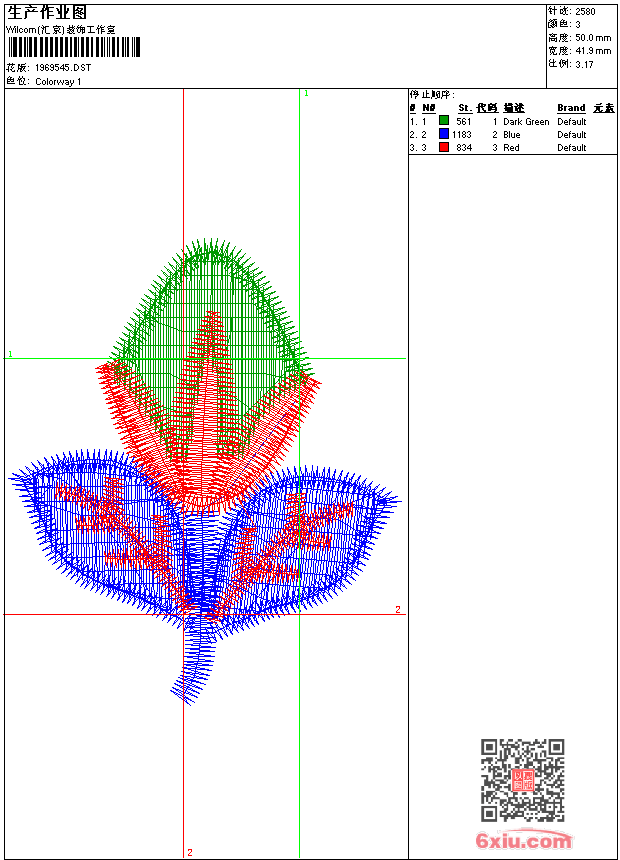Click the Blue thread color swatch
620x860 pixels.
[444, 134]
